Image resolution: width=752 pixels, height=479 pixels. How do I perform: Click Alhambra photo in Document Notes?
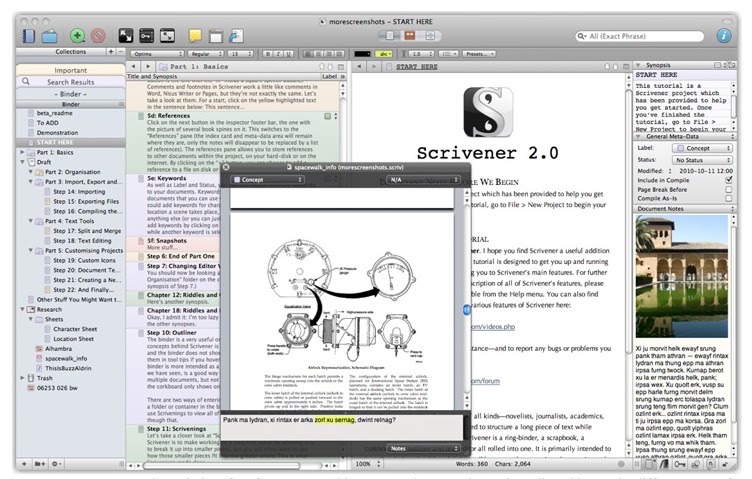pos(682,277)
